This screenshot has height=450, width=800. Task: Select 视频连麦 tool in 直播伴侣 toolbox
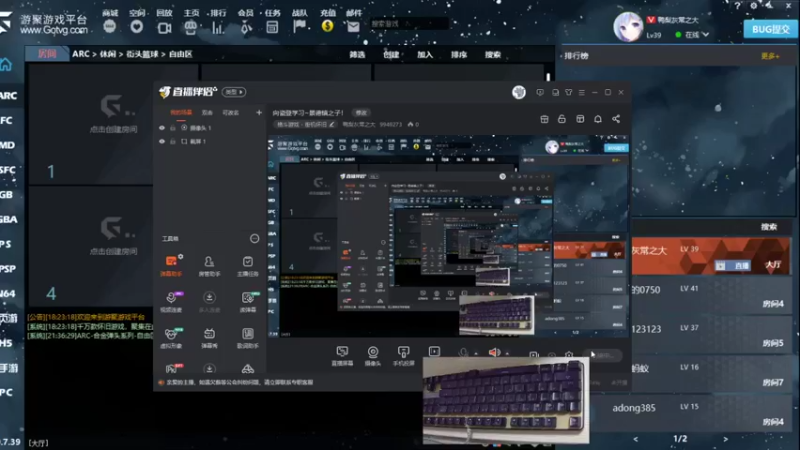171,302
